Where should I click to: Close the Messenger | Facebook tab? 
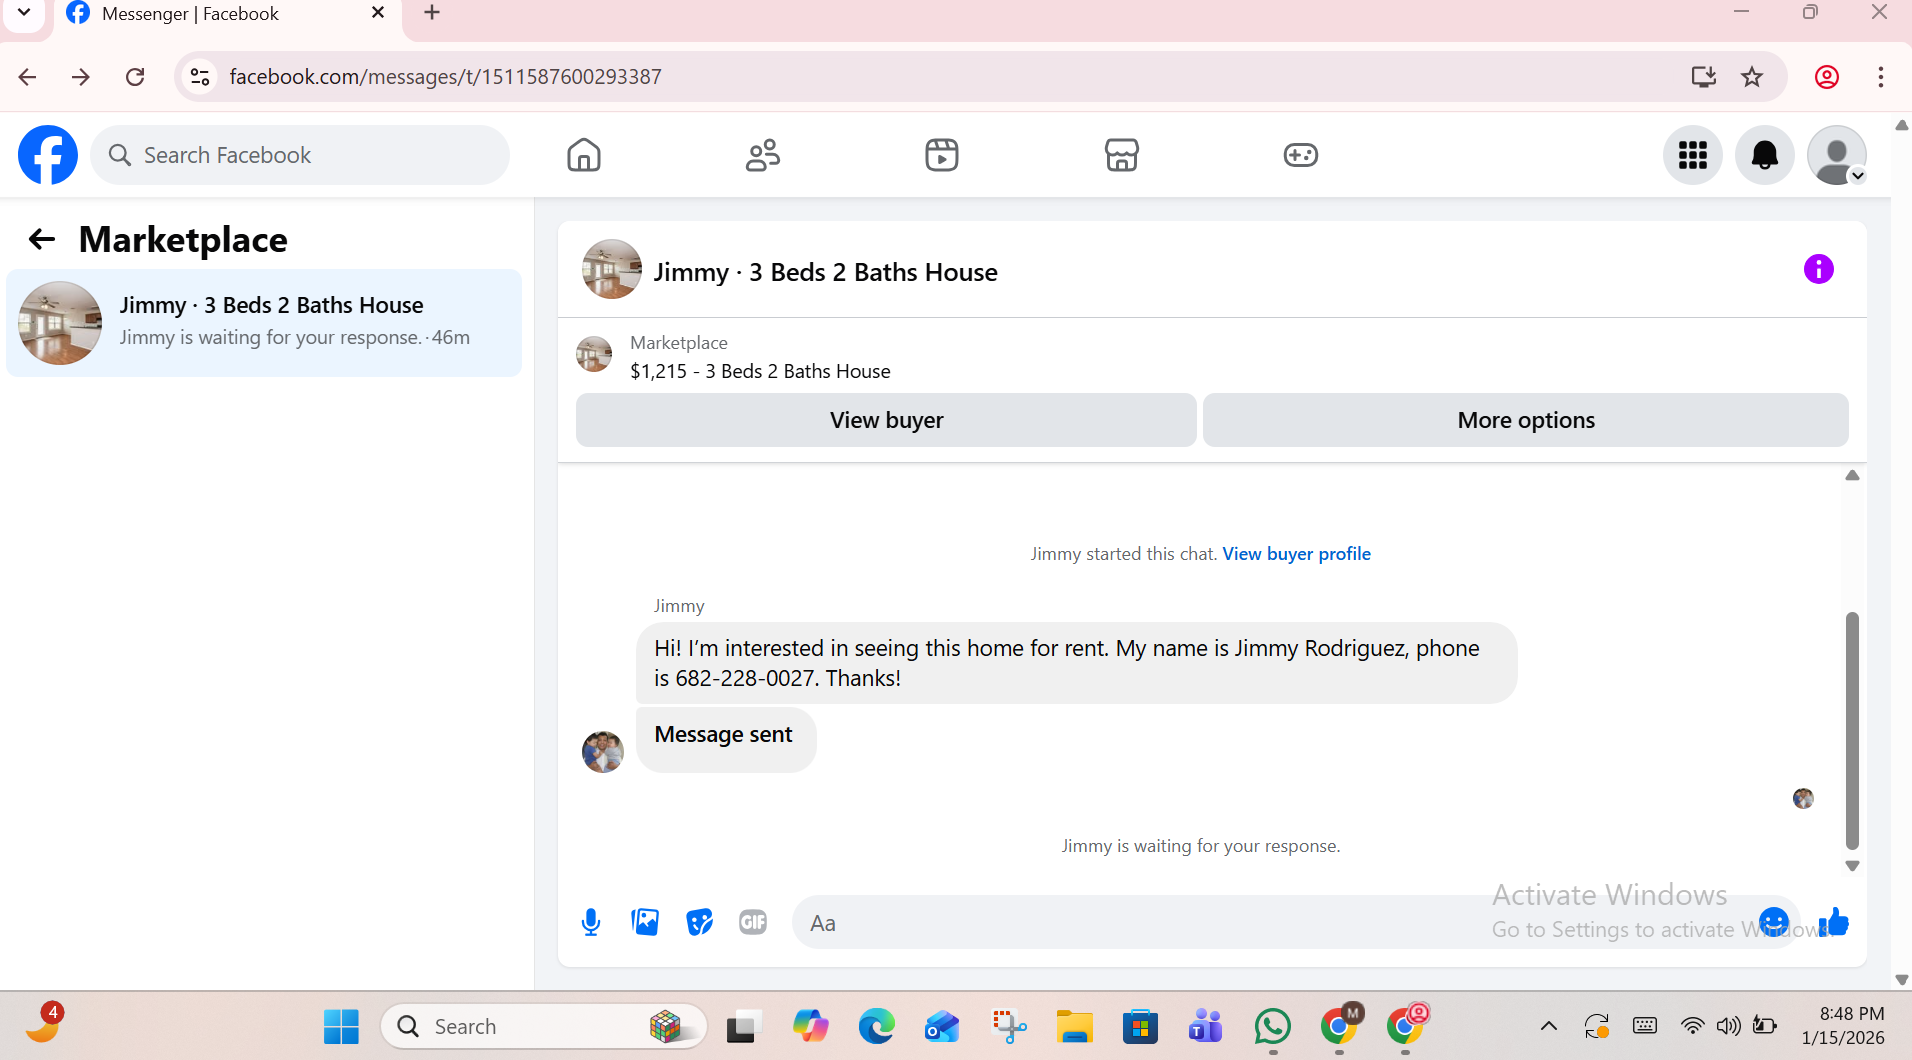[x=378, y=13]
